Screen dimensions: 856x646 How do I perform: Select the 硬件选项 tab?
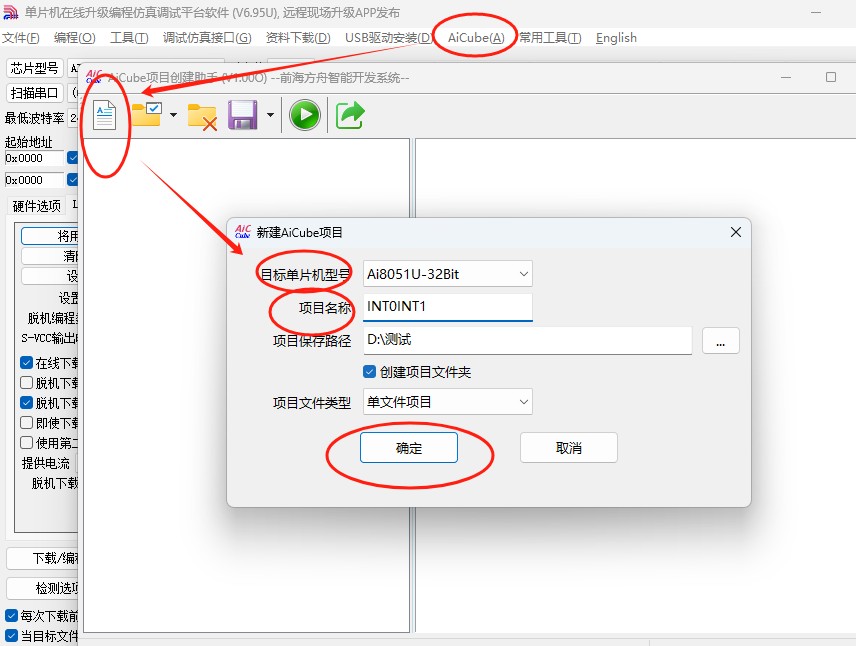coord(37,206)
